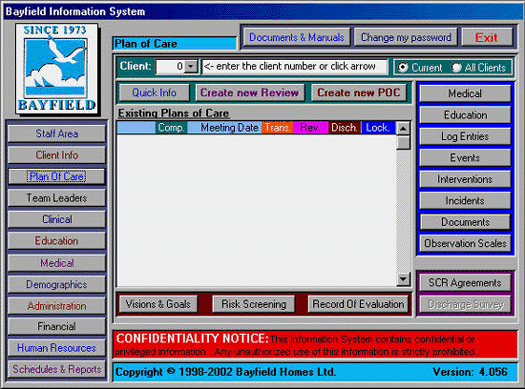Image resolution: width=525 pixels, height=389 pixels.
Task: Open Quick Info for client
Action: click(x=154, y=92)
